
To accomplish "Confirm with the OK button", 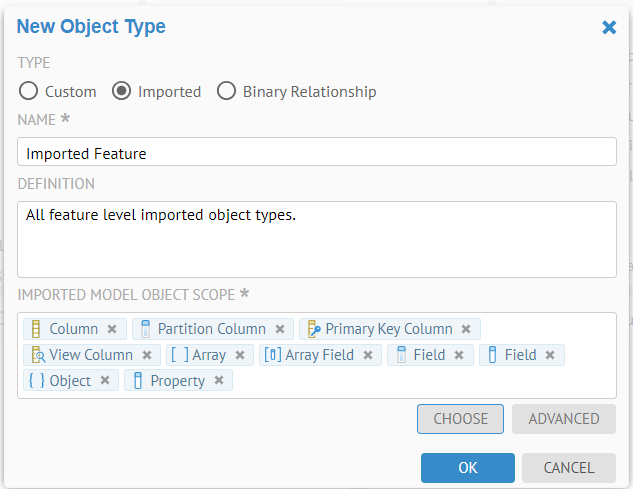I will [467, 468].
